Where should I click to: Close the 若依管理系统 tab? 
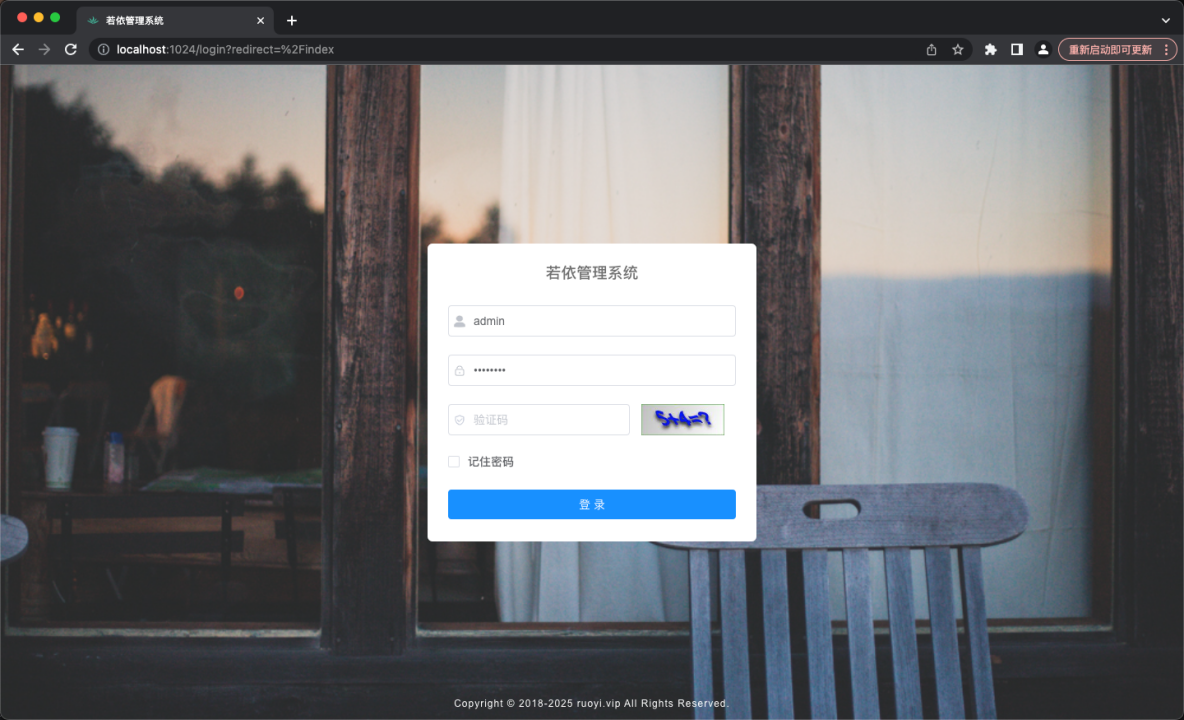pyautogui.click(x=261, y=20)
